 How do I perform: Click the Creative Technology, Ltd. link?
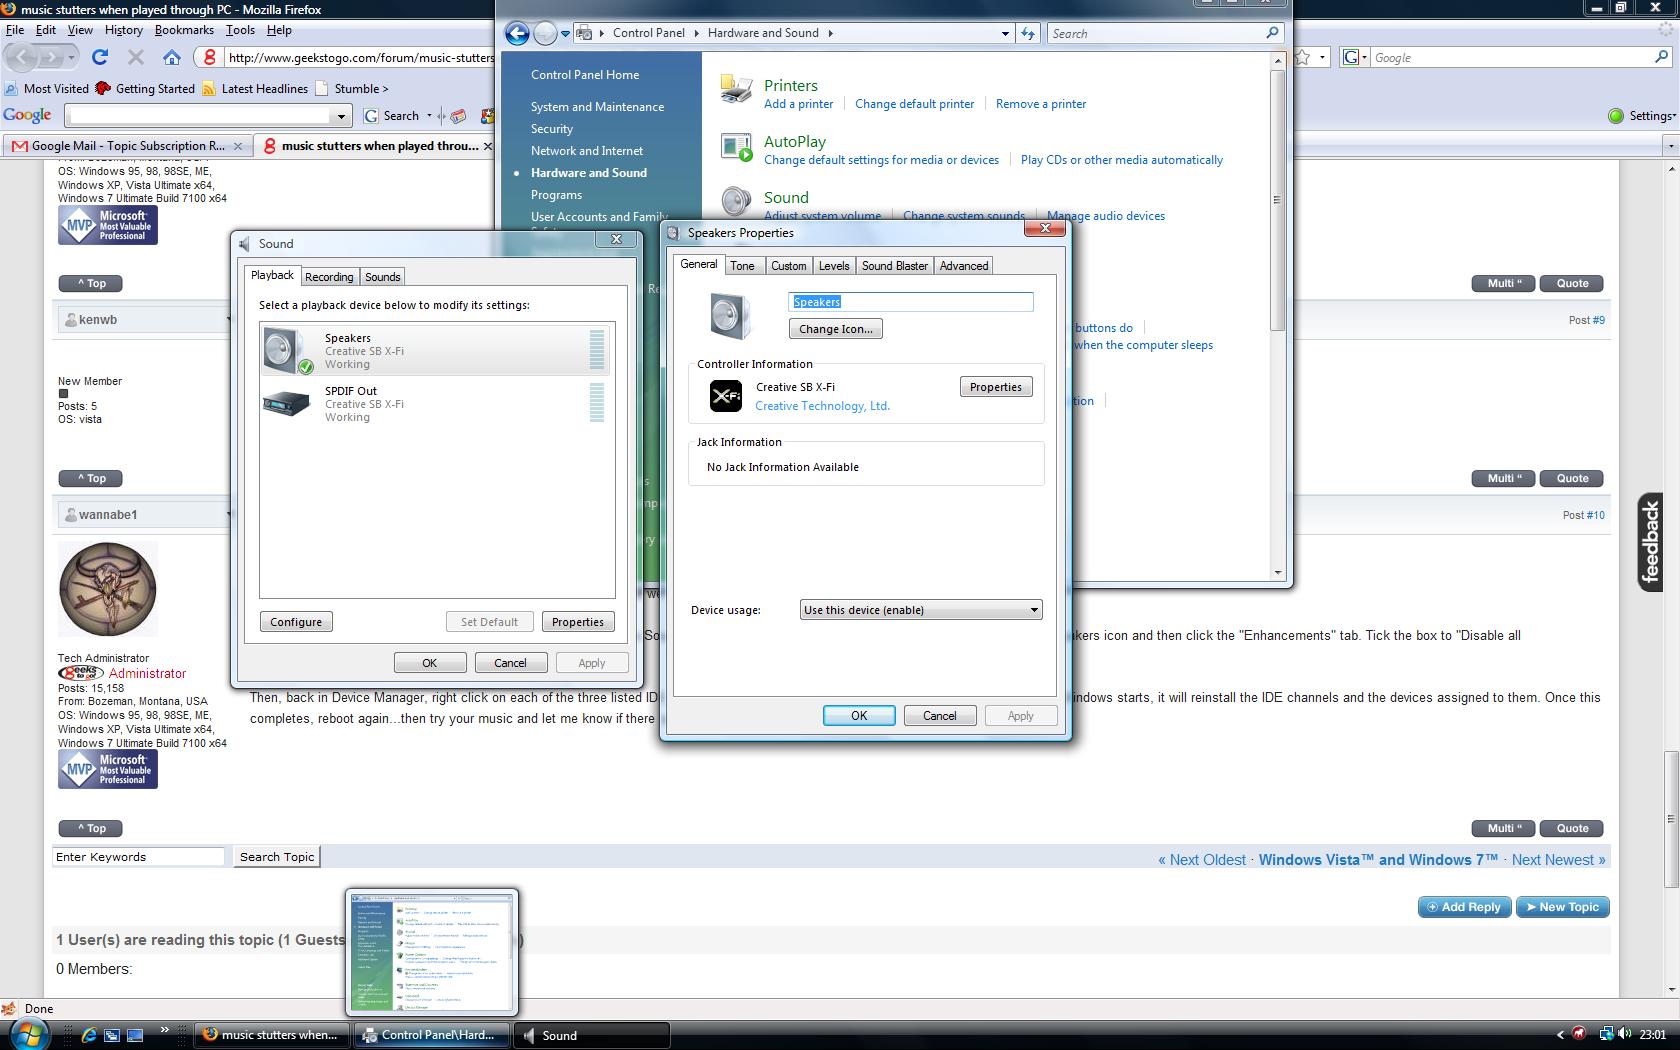822,406
